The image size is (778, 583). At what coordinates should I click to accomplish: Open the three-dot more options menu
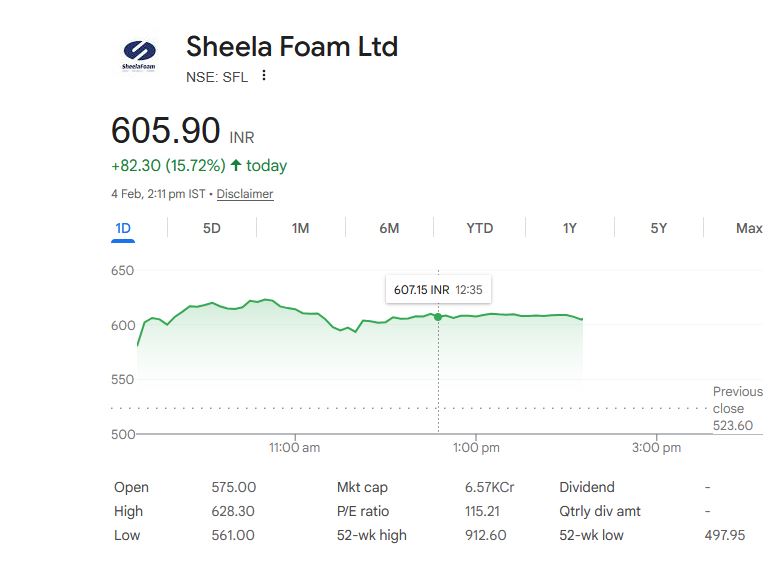[264, 76]
